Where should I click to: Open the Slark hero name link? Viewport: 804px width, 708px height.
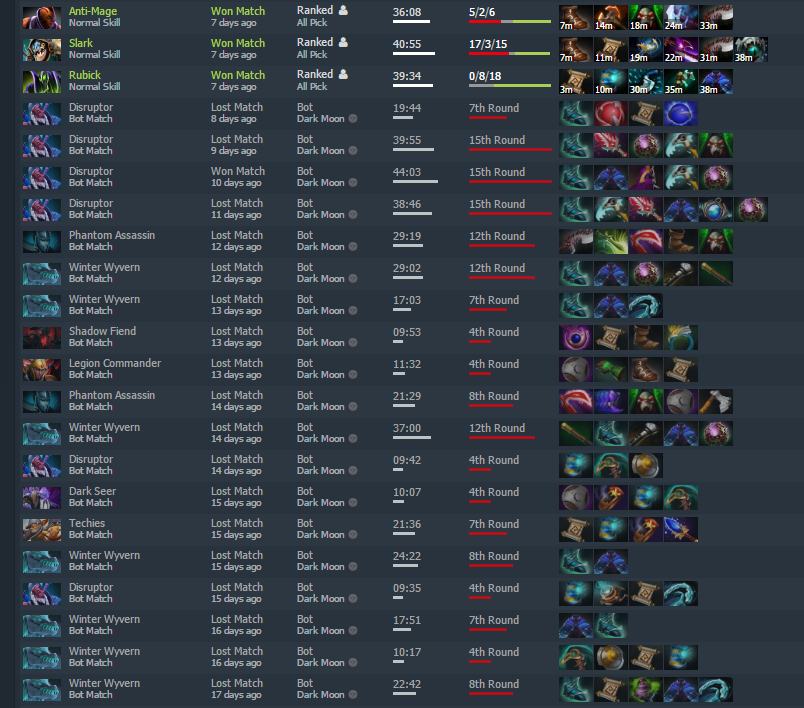(81, 43)
